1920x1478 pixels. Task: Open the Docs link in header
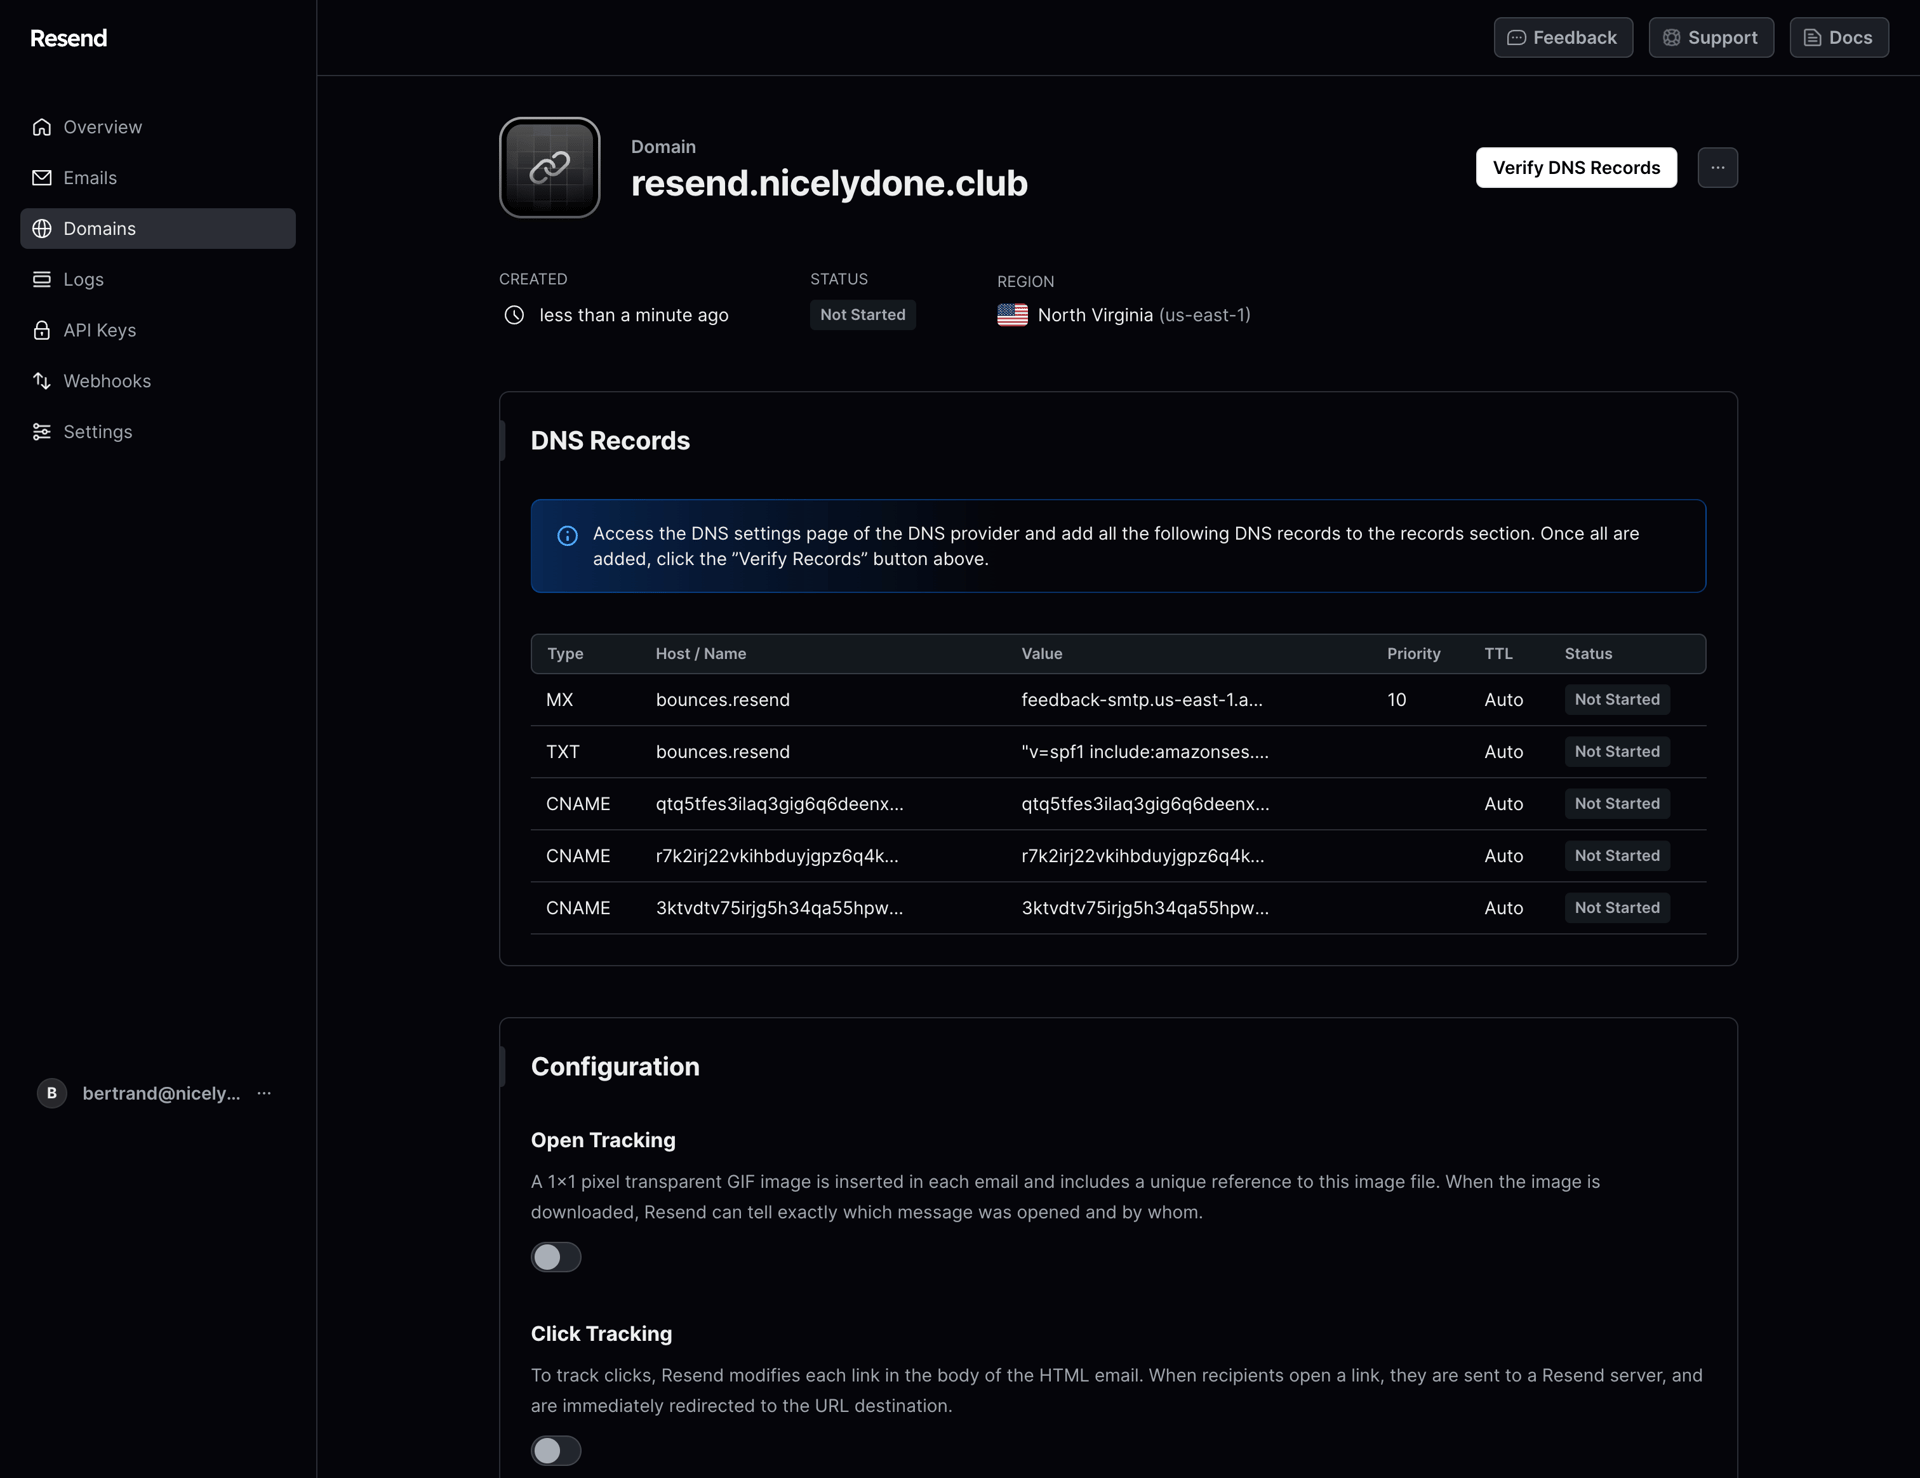[x=1838, y=37]
